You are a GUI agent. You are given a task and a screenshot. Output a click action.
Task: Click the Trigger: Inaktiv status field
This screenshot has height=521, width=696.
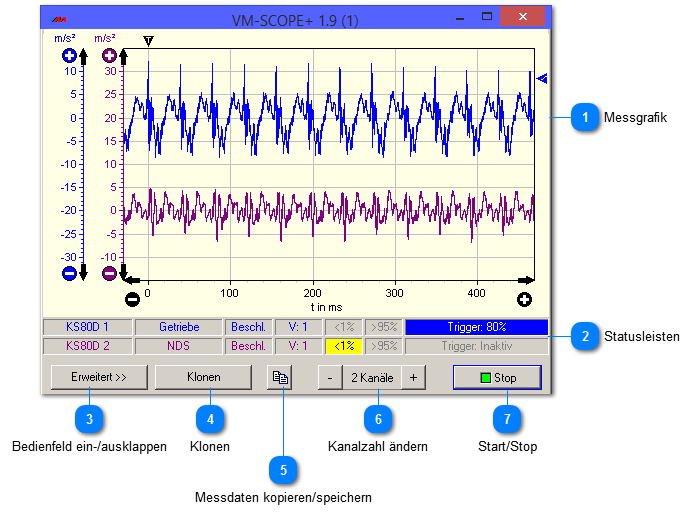(476, 345)
